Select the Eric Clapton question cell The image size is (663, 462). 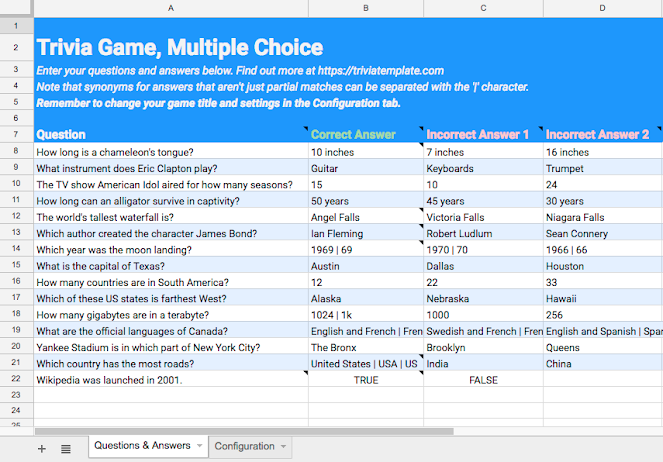[171, 168]
